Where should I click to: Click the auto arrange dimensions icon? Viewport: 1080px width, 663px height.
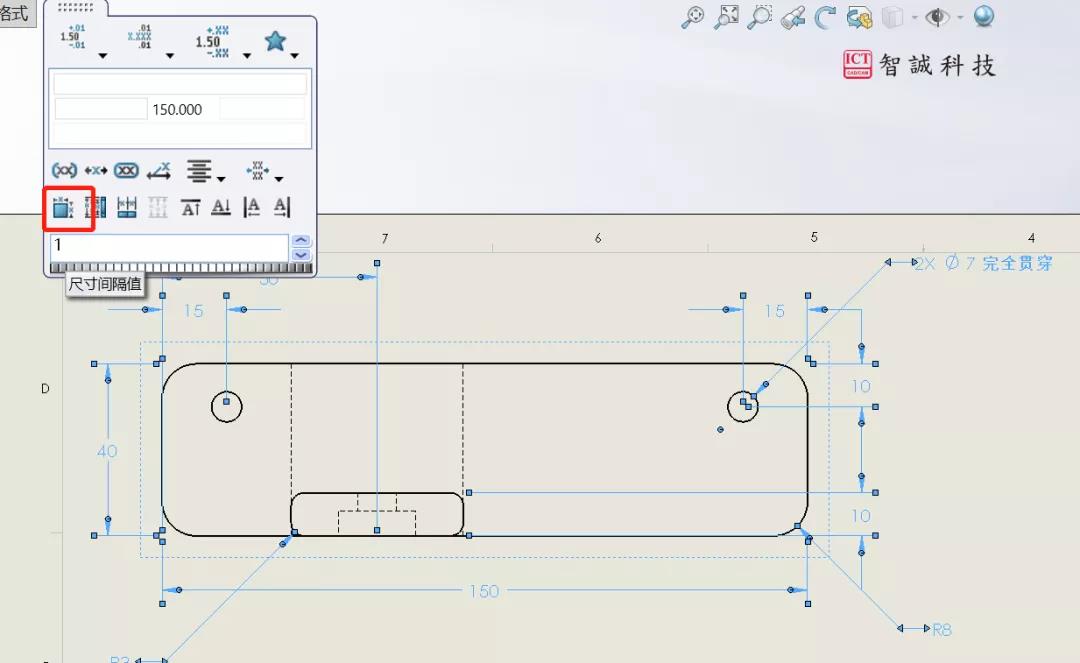(63, 207)
